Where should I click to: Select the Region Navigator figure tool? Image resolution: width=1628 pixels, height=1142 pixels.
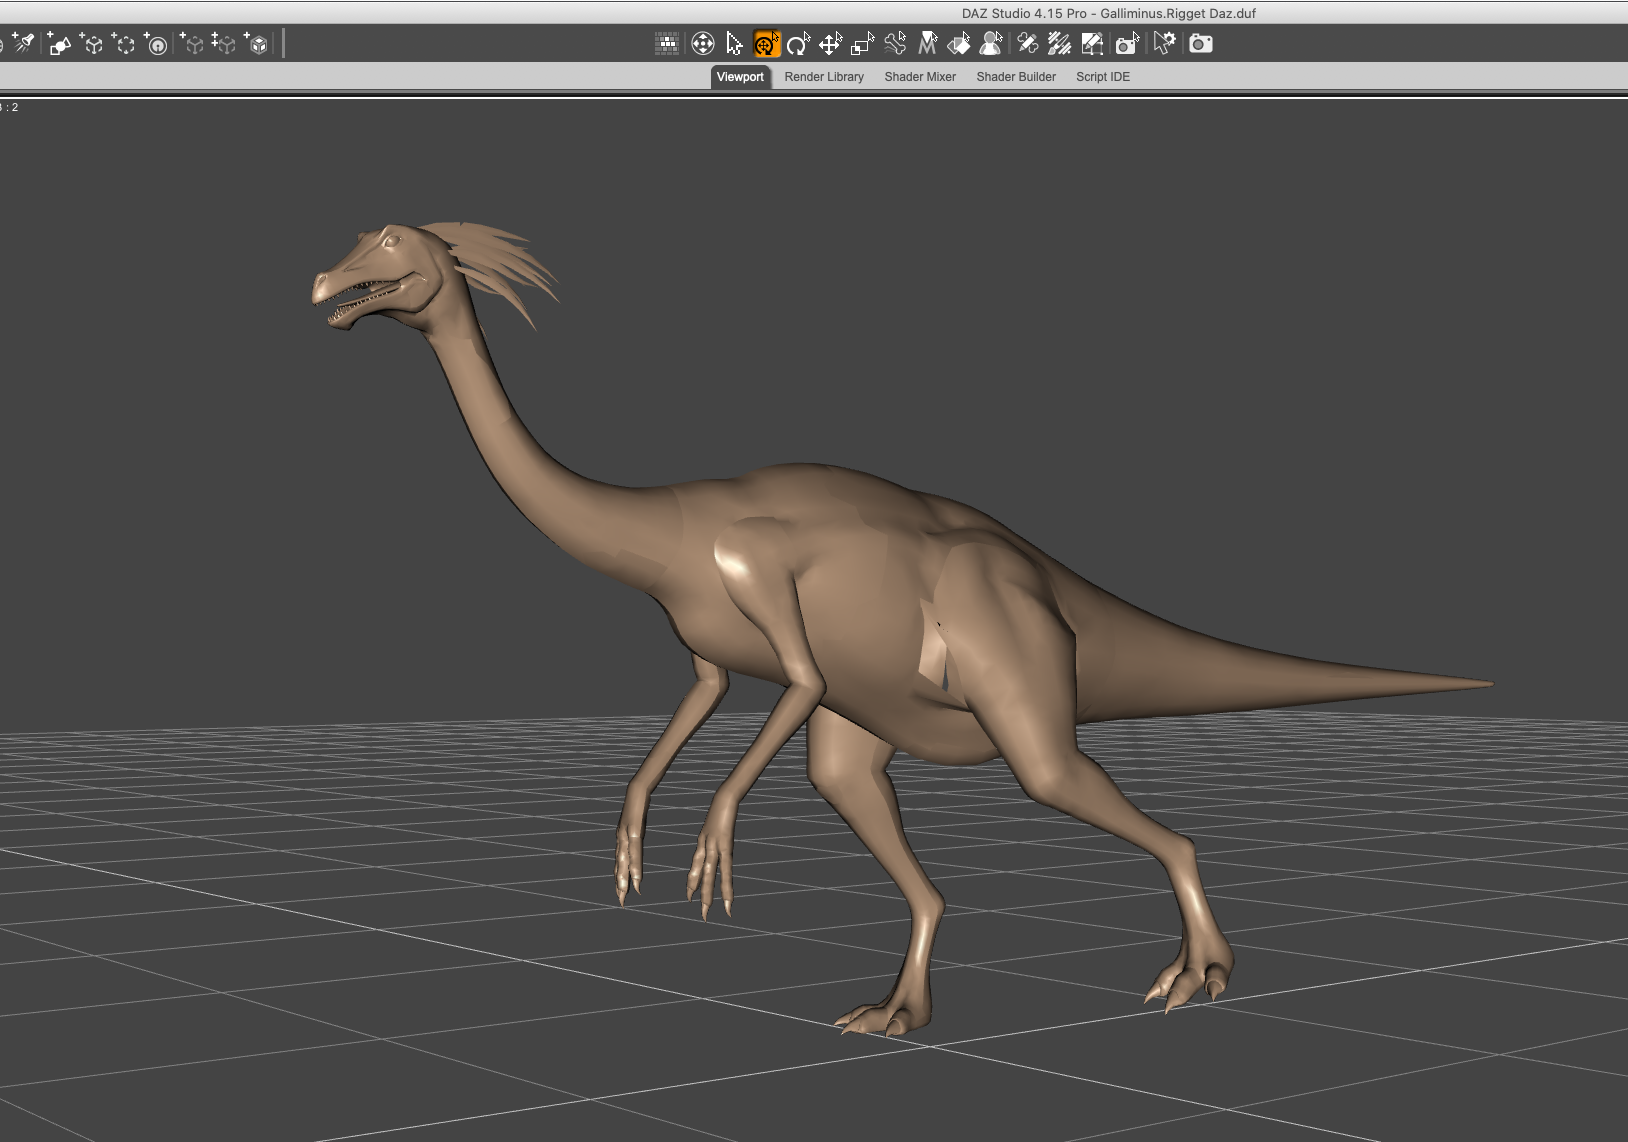click(991, 44)
